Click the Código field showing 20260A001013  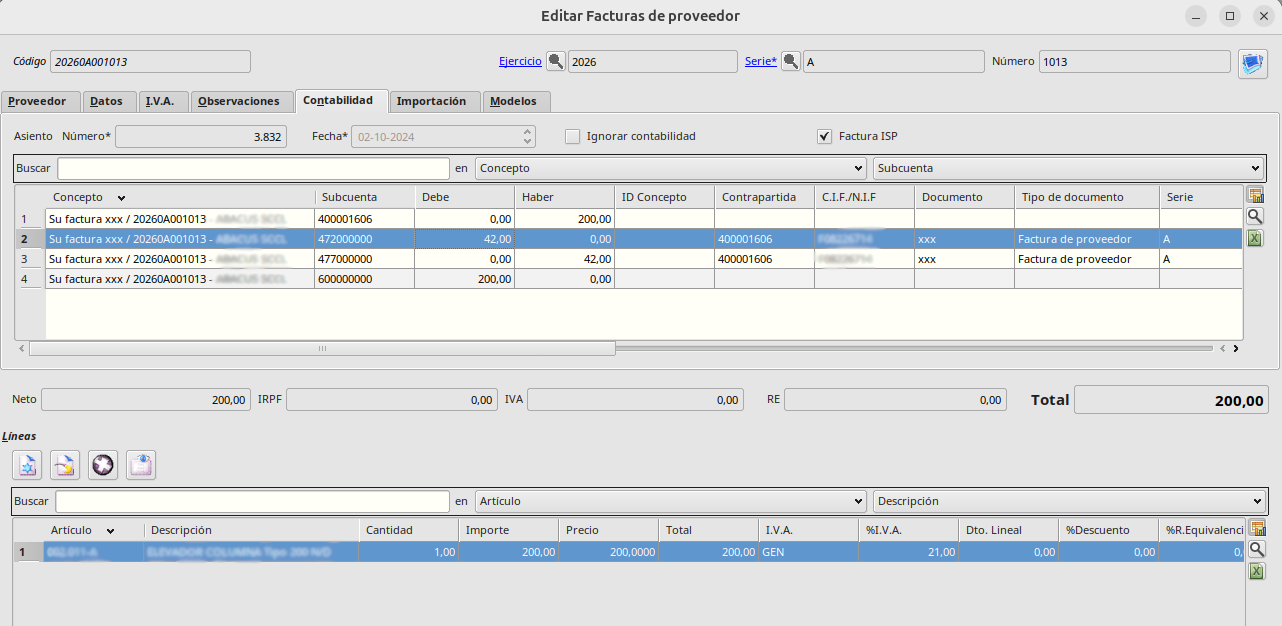pos(150,61)
